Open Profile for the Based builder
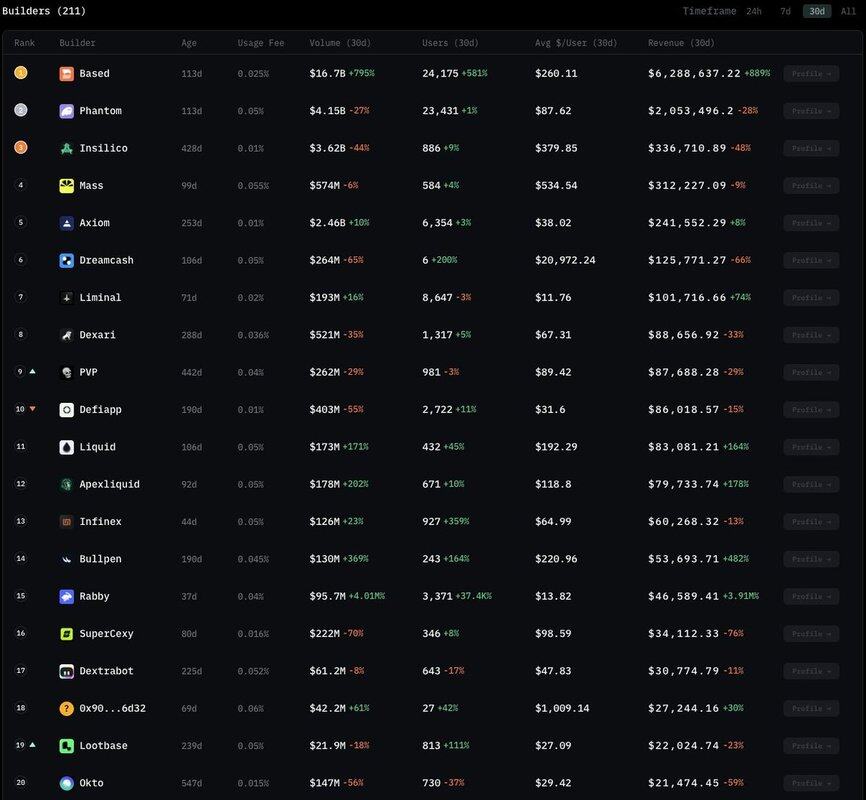 811,74
